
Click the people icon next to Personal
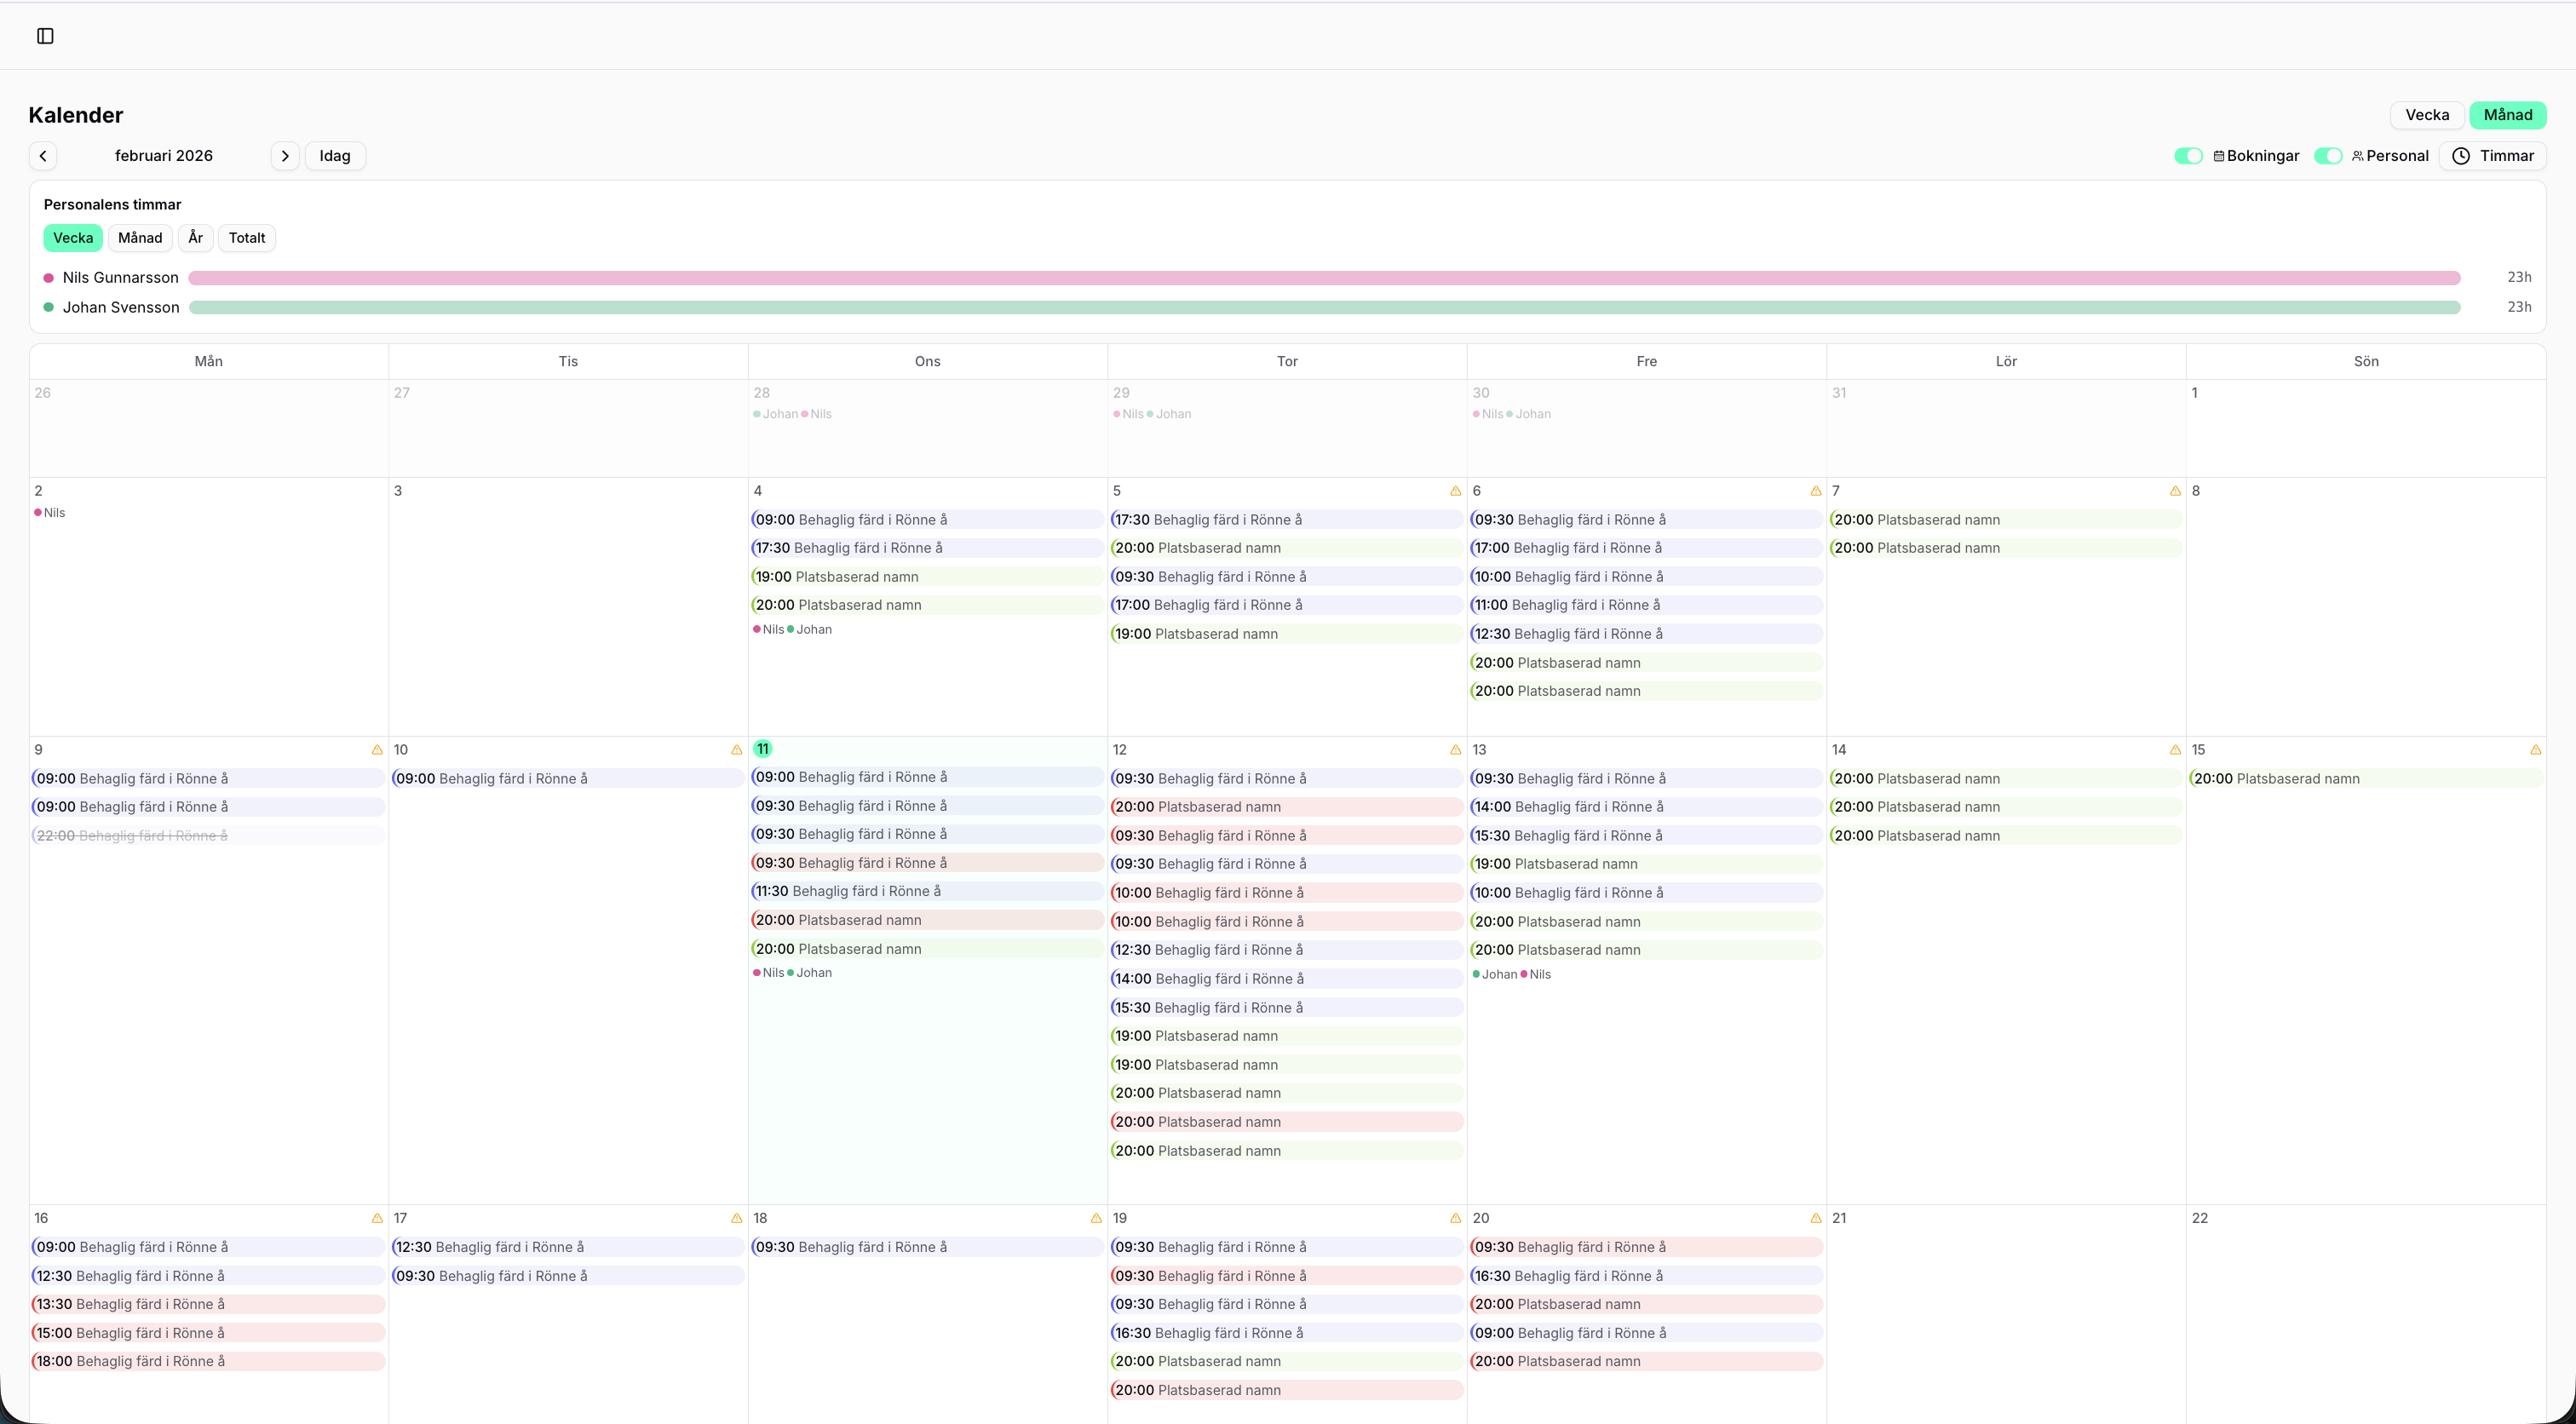(x=2356, y=155)
